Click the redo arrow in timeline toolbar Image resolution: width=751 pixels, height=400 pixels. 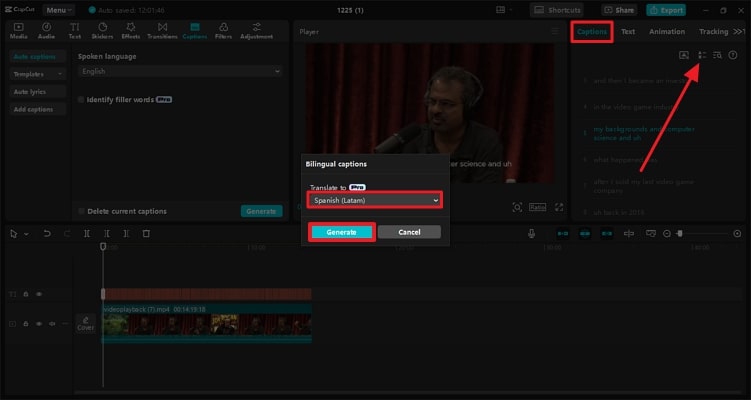pos(67,233)
